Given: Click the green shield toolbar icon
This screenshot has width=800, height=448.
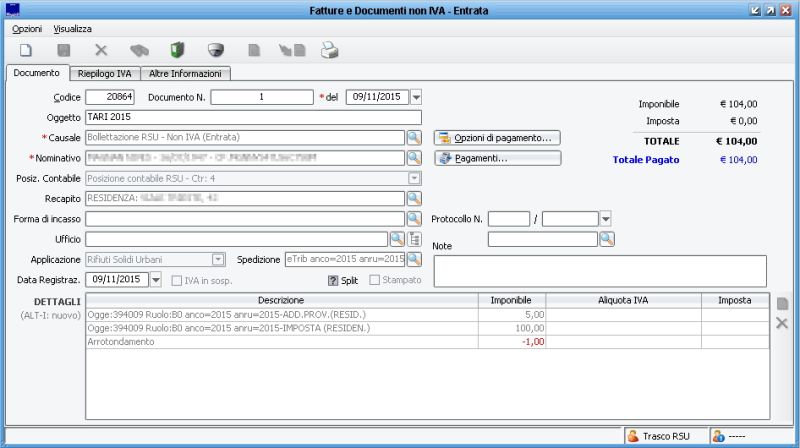Looking at the screenshot, I should (177, 49).
